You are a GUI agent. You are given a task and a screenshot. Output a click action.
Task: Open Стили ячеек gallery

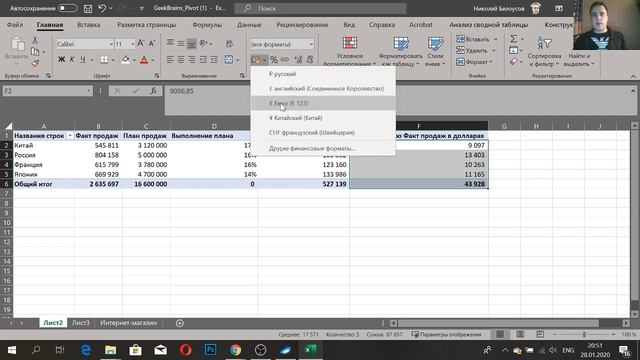click(435, 51)
